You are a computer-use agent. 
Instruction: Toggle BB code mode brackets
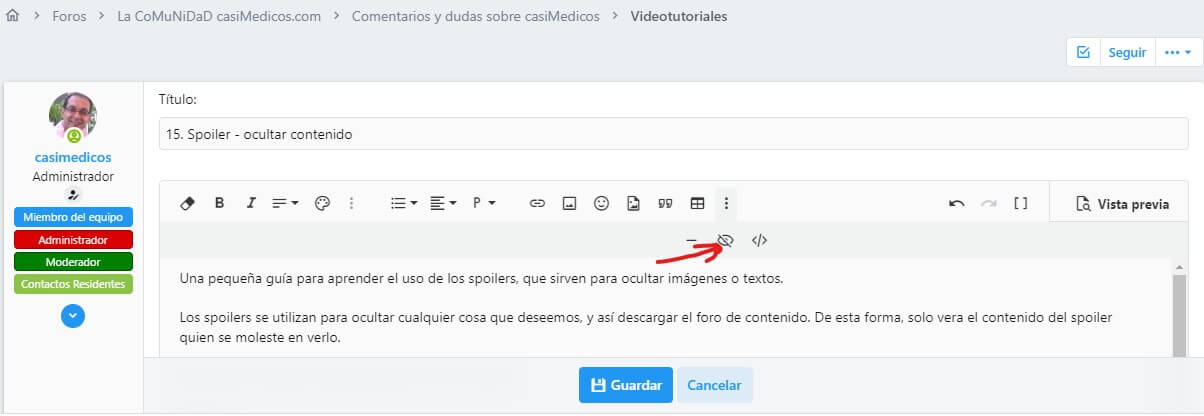click(1020, 203)
